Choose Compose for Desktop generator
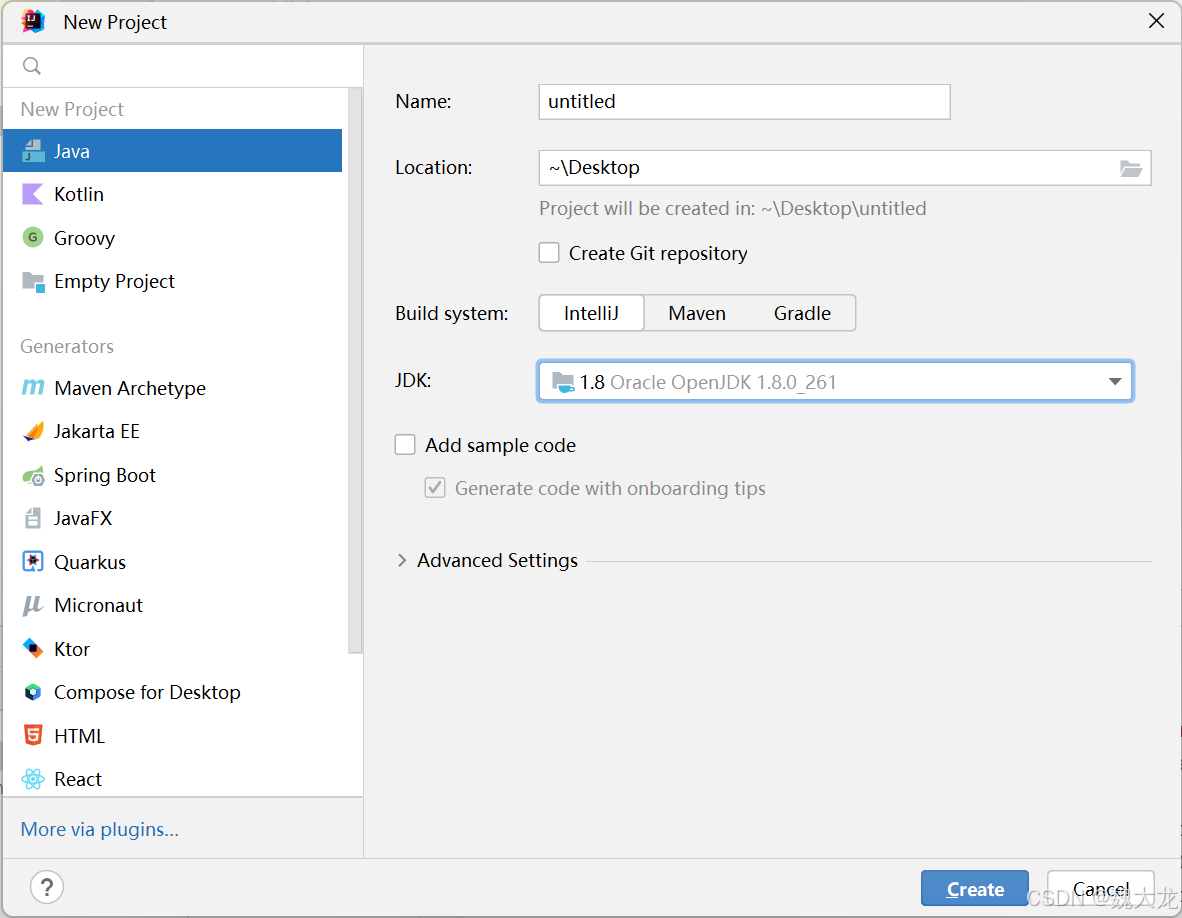Screen dimensions: 1182x918 point(173,692)
